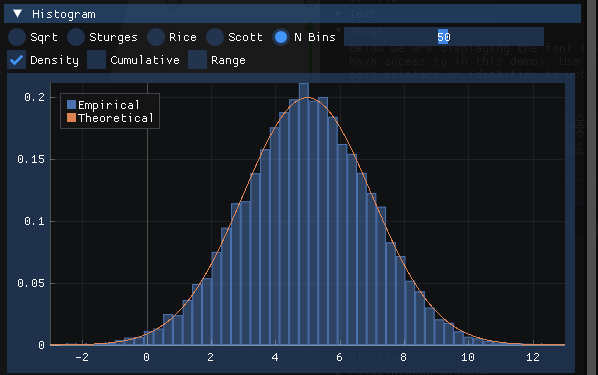
Task: Click the Histogram header title
Action: point(64,14)
